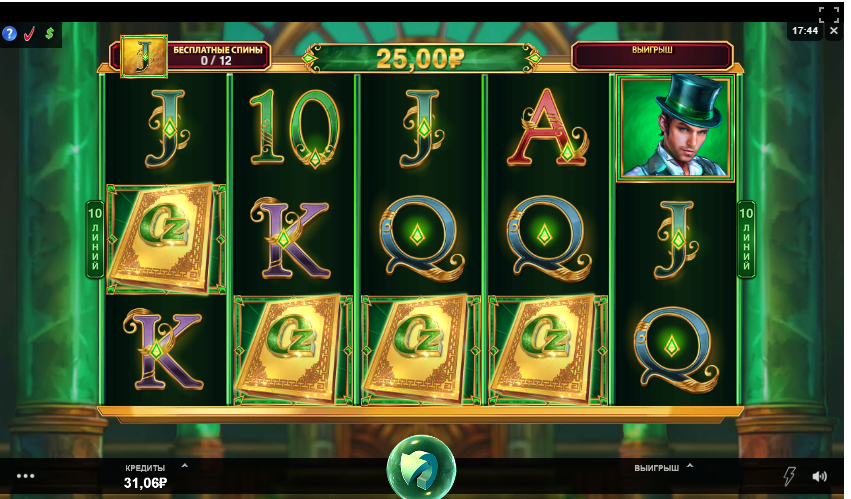
Task: Mute the game sound speaker icon
Action: 820,476
